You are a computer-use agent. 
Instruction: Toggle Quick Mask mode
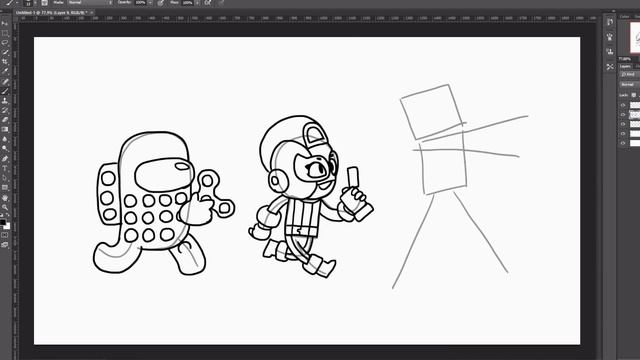5,236
